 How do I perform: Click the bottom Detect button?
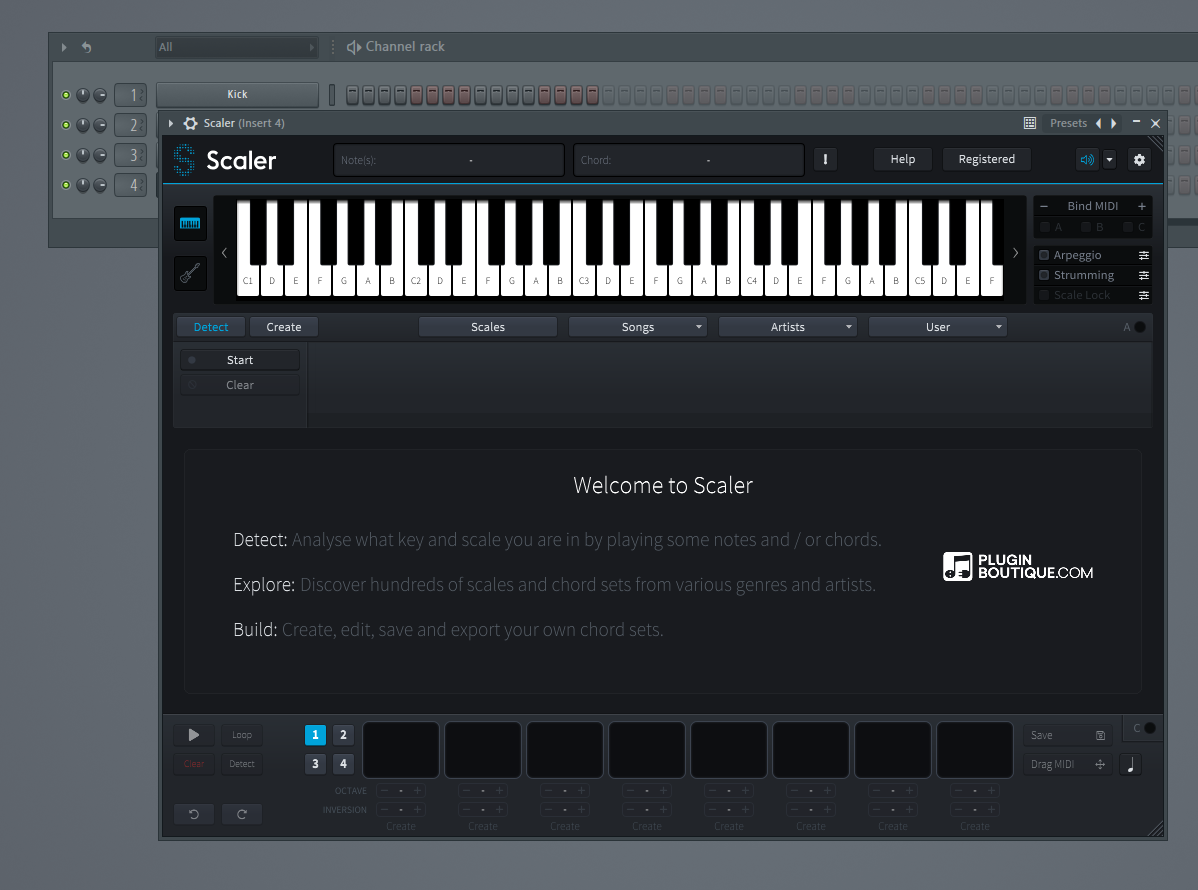(241, 764)
